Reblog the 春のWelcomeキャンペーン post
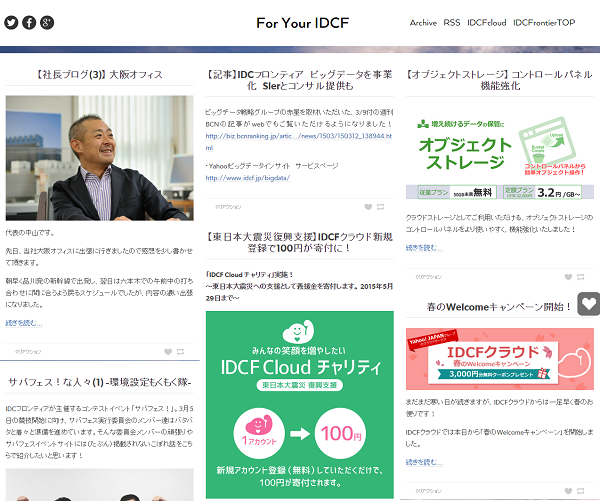This screenshot has width=600, height=501. [581, 491]
